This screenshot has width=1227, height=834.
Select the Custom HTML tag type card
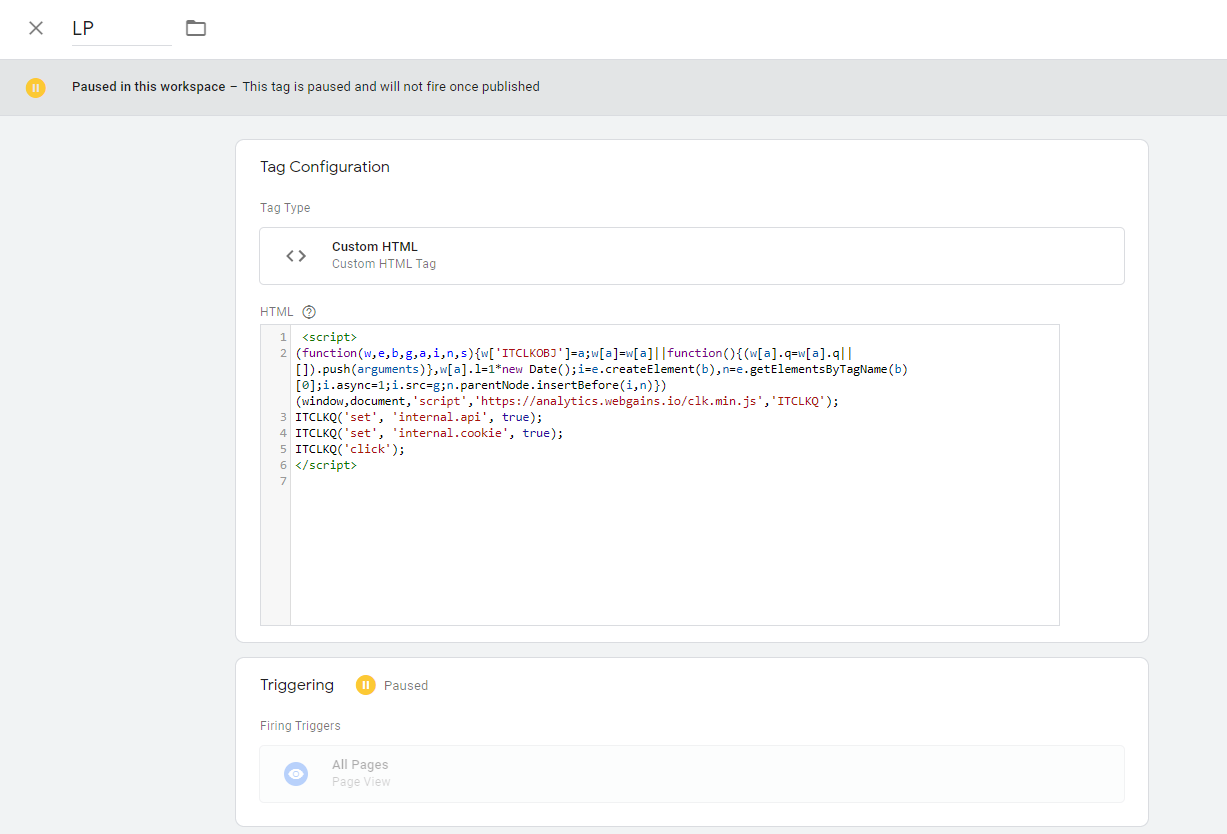click(691, 256)
